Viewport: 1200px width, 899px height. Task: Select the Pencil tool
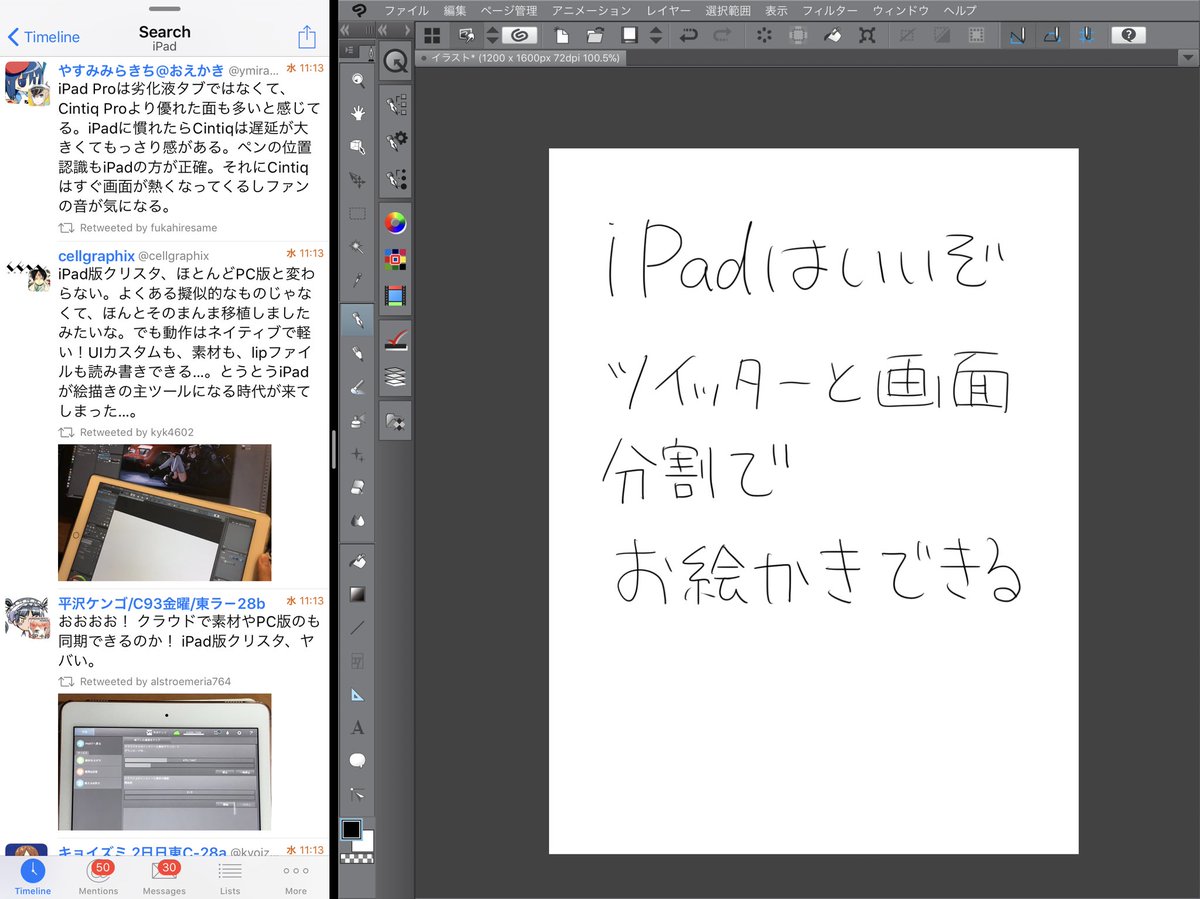point(358,353)
